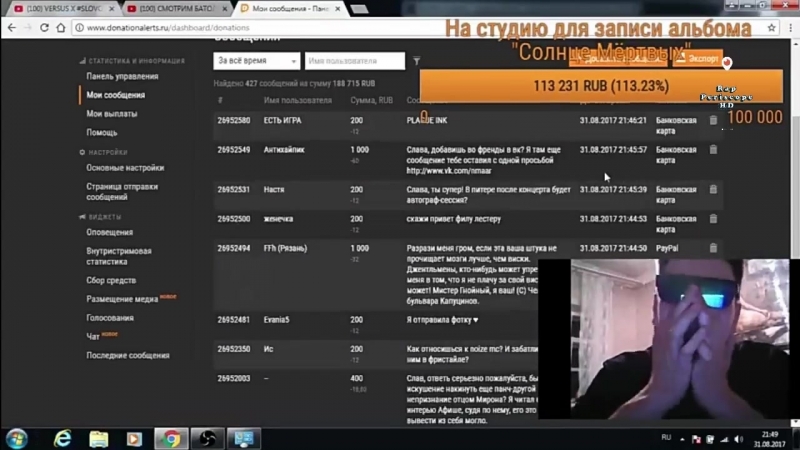Open Размещение медиа widget
This screenshot has width=800, height=450.
pos(122,299)
